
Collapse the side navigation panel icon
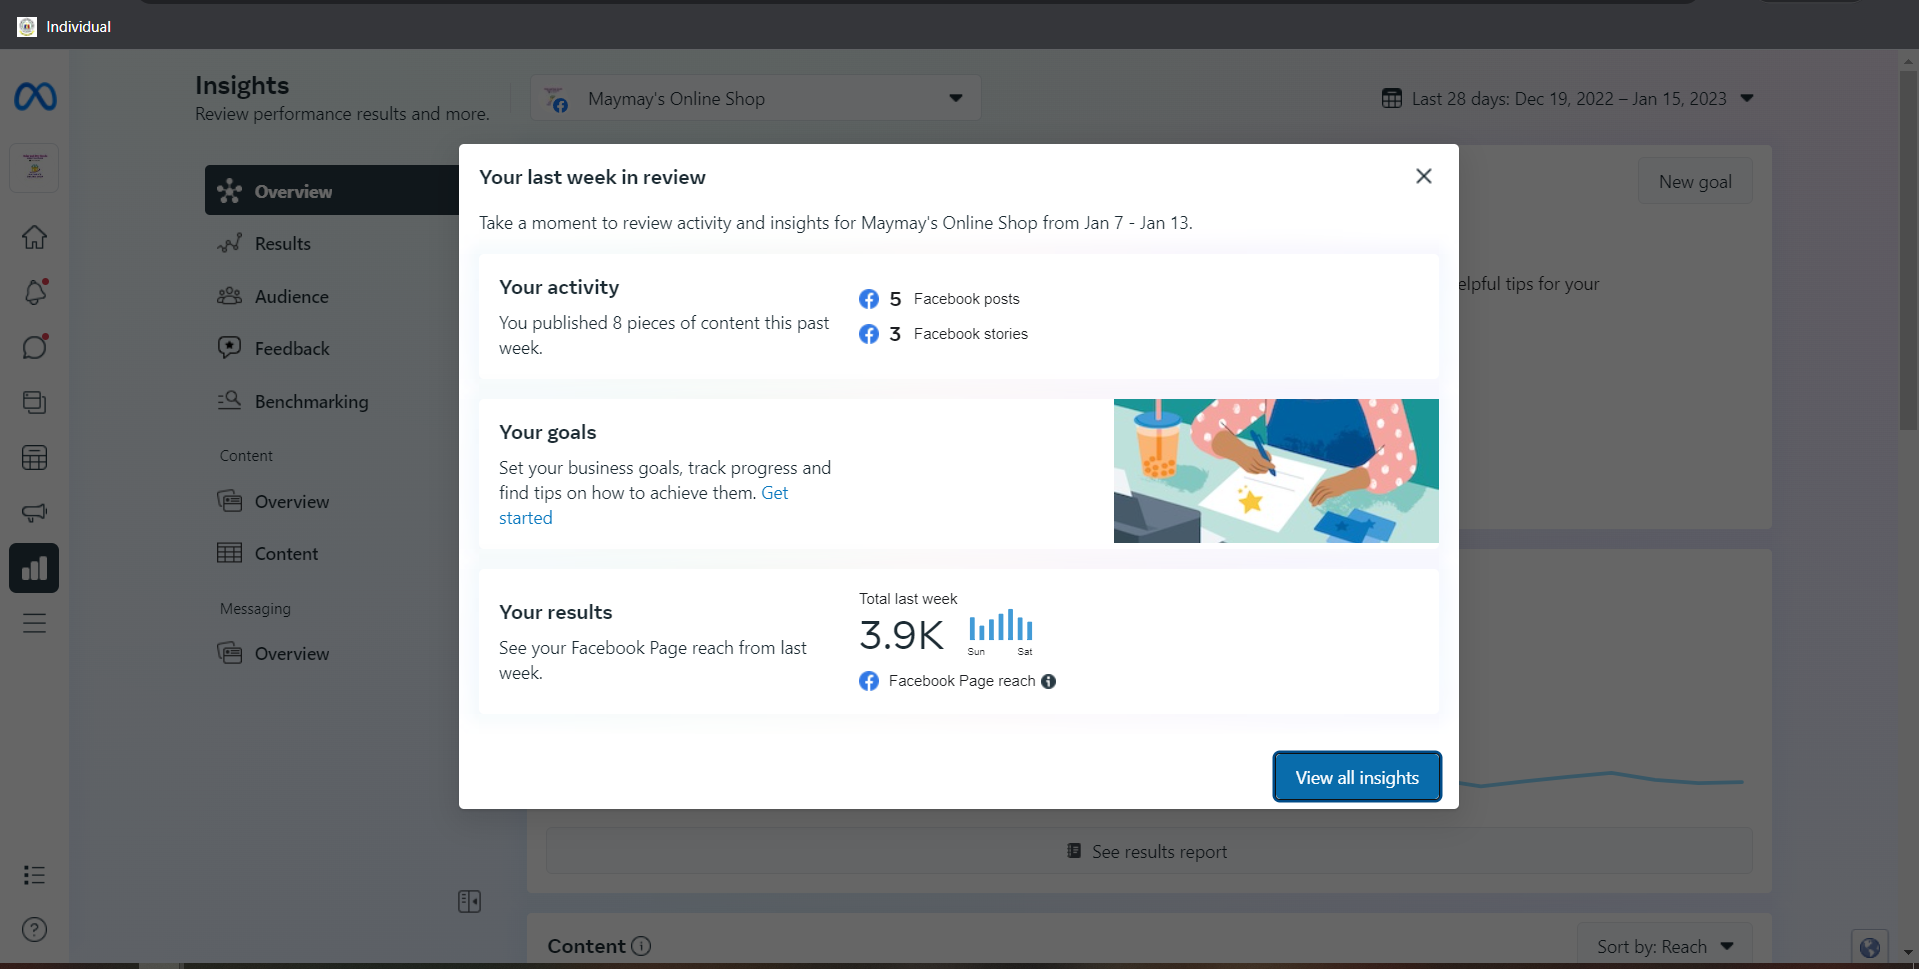[x=469, y=902]
